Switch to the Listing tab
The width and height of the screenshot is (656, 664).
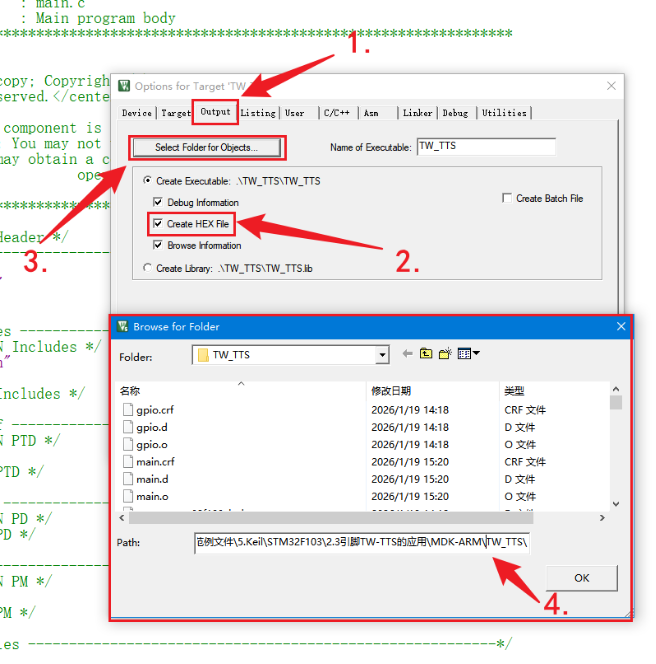(x=258, y=113)
